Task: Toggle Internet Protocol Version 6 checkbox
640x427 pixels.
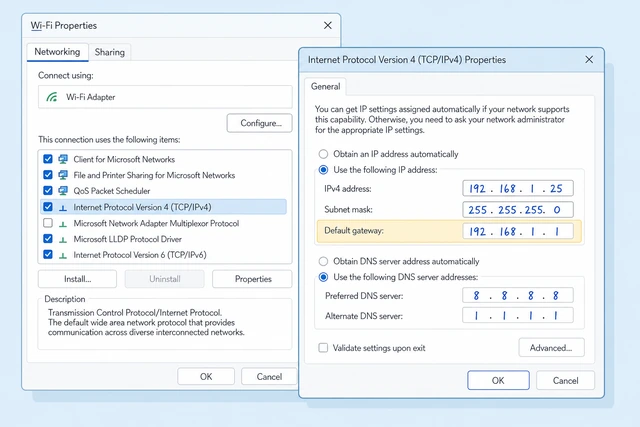Action: click(48, 254)
